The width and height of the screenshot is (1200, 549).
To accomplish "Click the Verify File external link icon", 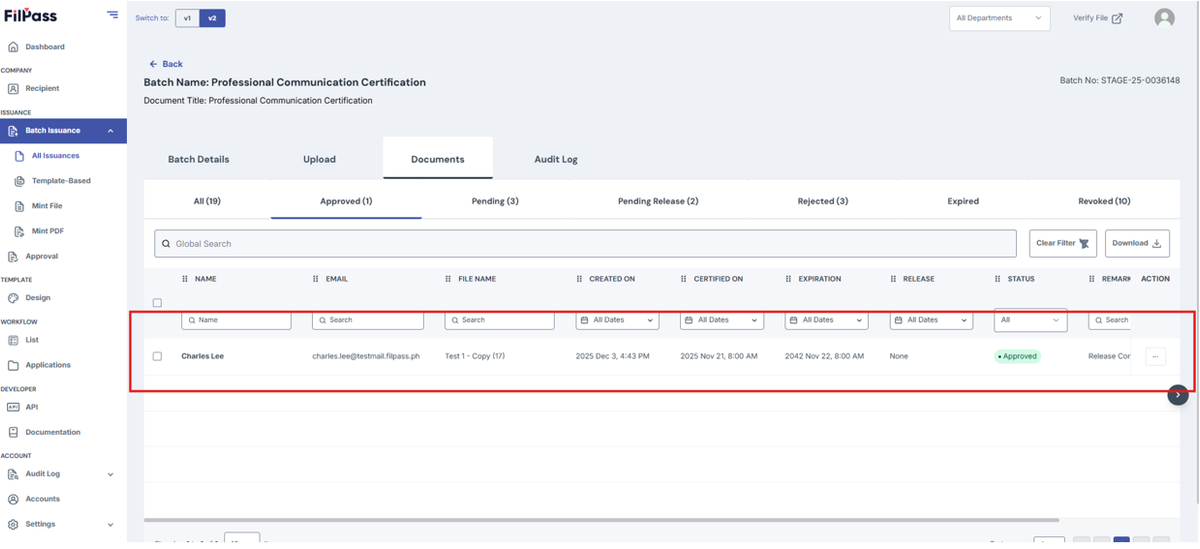I will tap(1117, 18).
